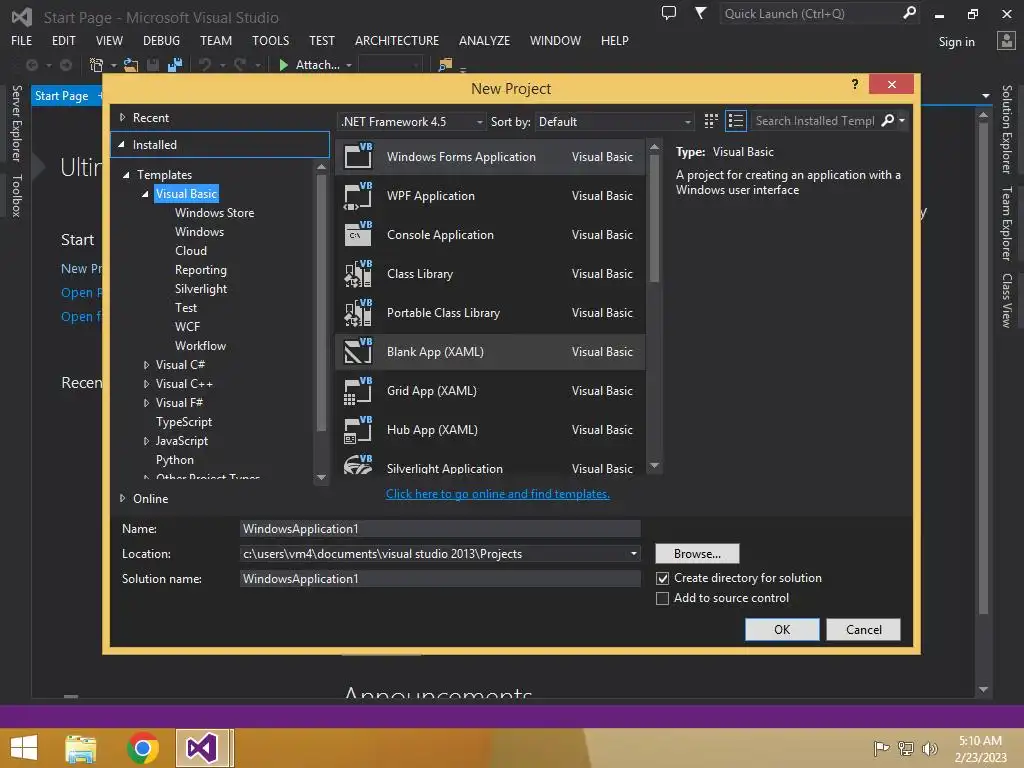Click the volume speaker tray icon
The width and height of the screenshot is (1024, 768).
pos(929,748)
